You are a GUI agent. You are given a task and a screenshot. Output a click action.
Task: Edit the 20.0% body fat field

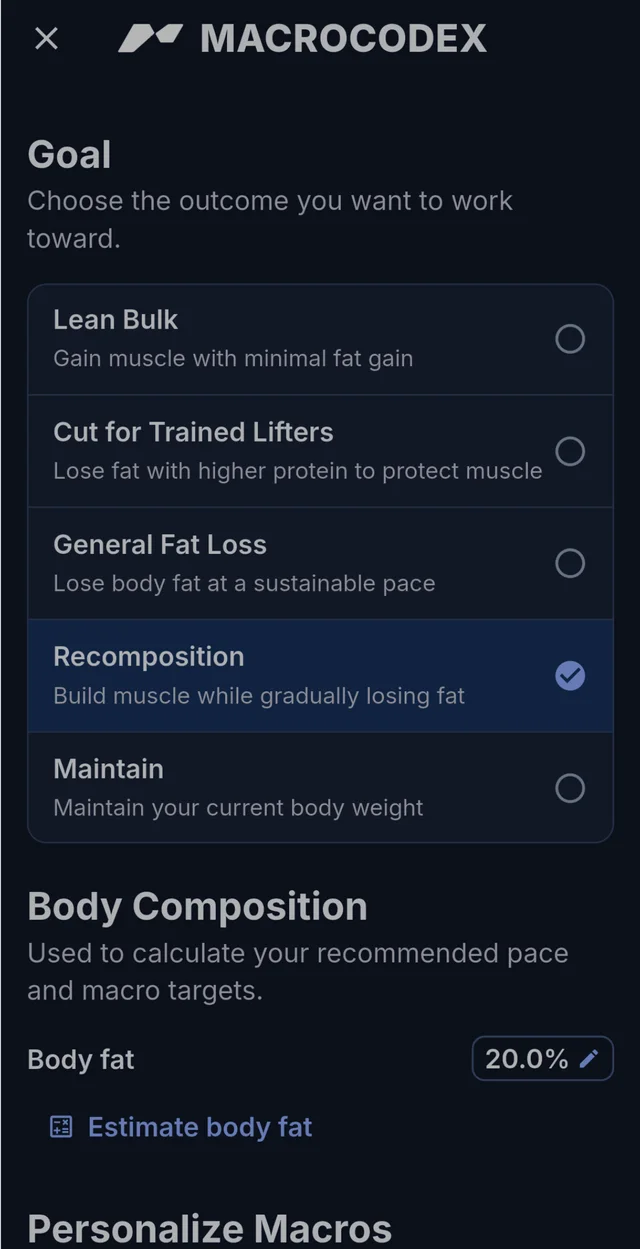(542, 1058)
